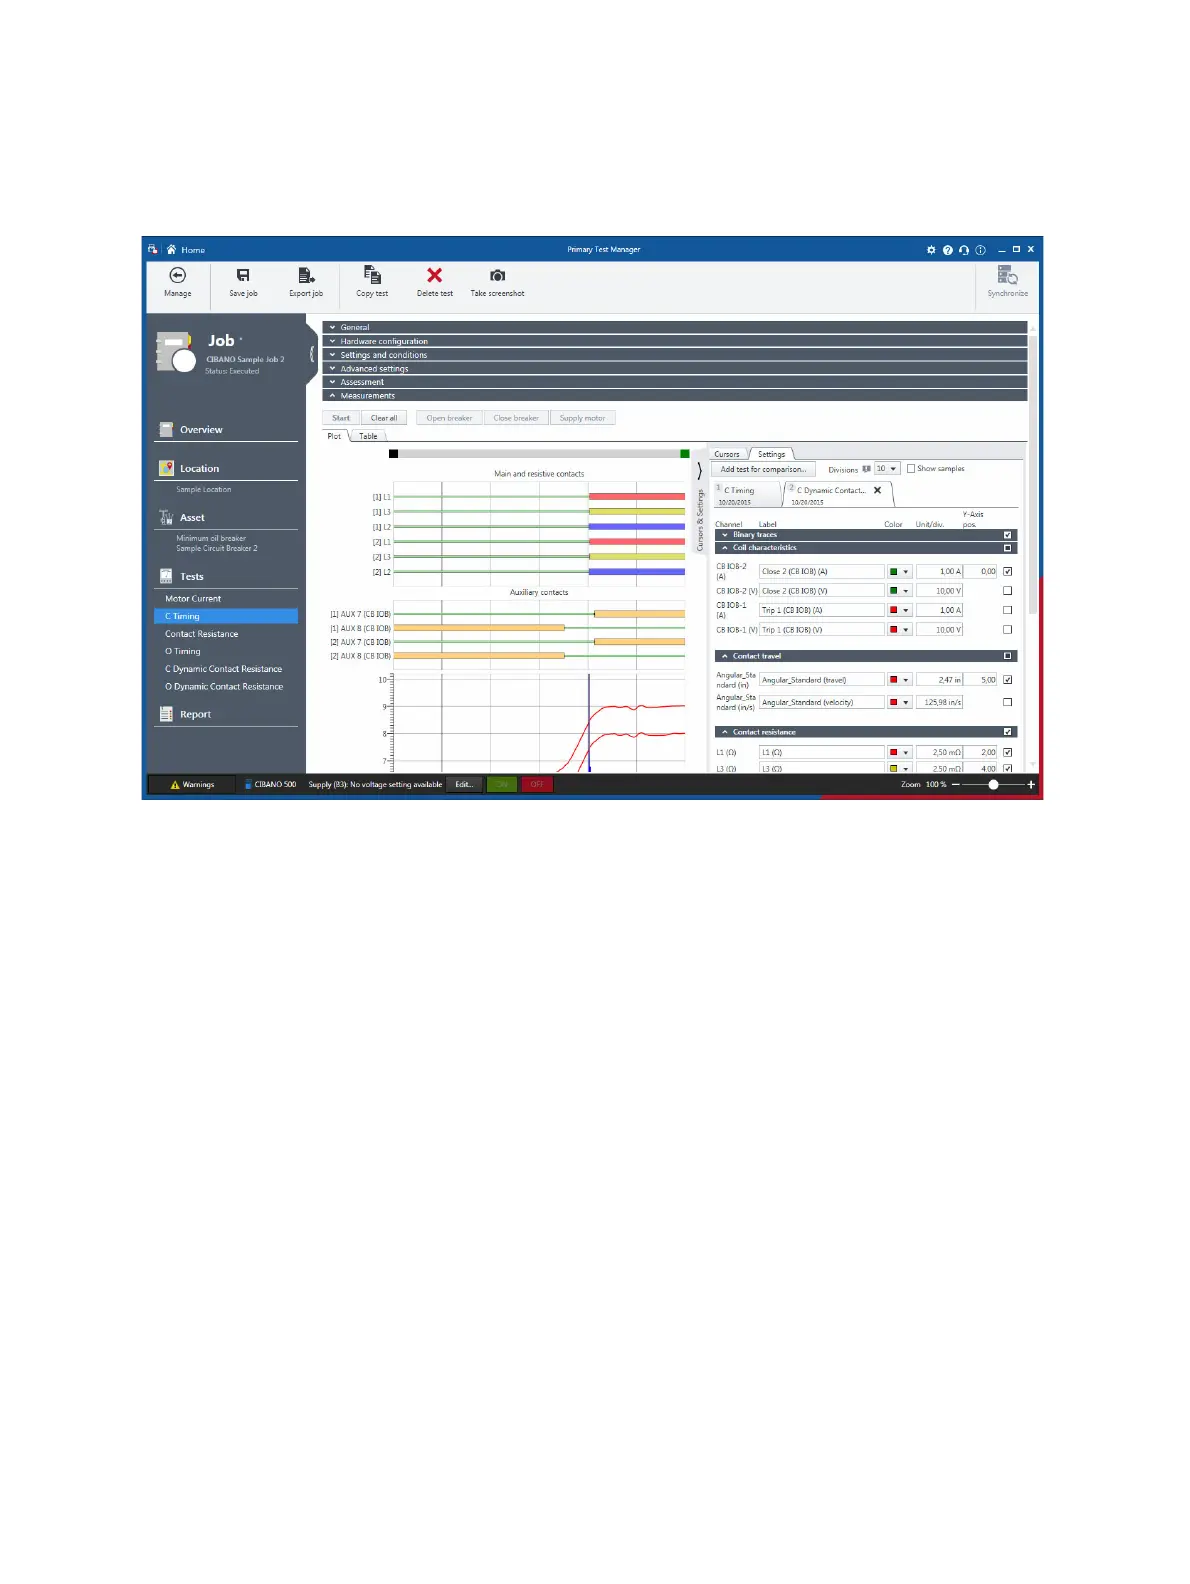
Task: Open the Cursors tab
Action: point(727,454)
